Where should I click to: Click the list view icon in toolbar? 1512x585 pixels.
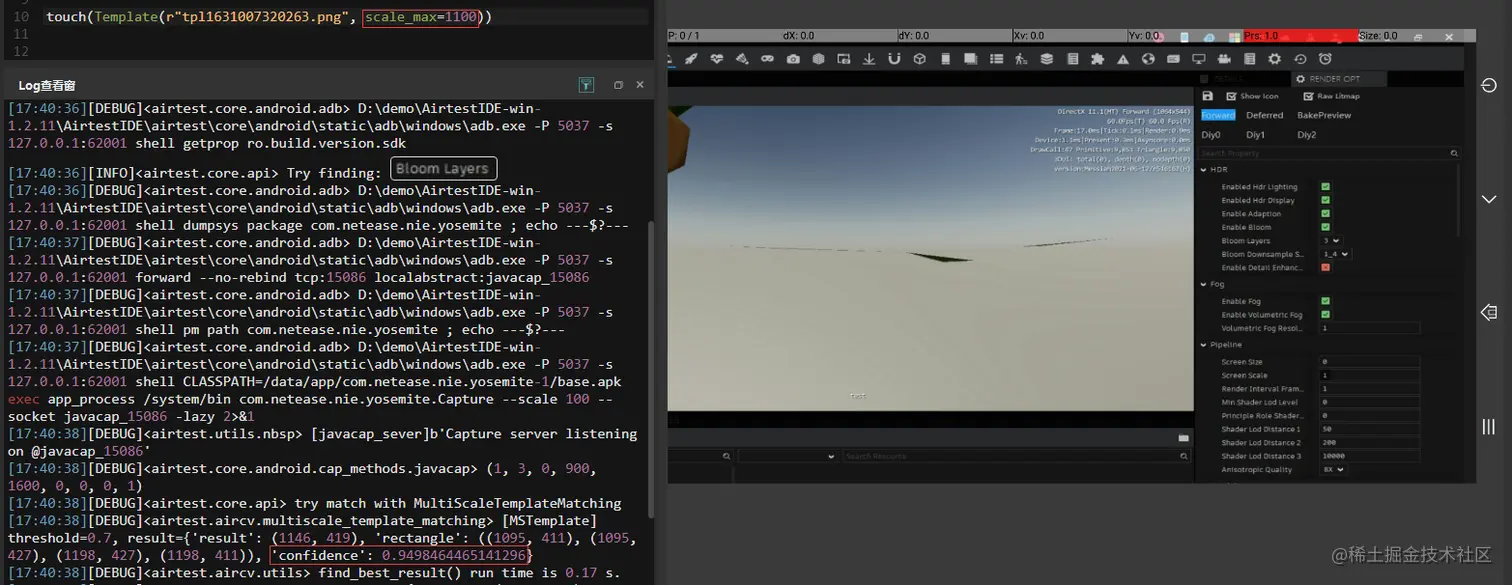point(995,59)
